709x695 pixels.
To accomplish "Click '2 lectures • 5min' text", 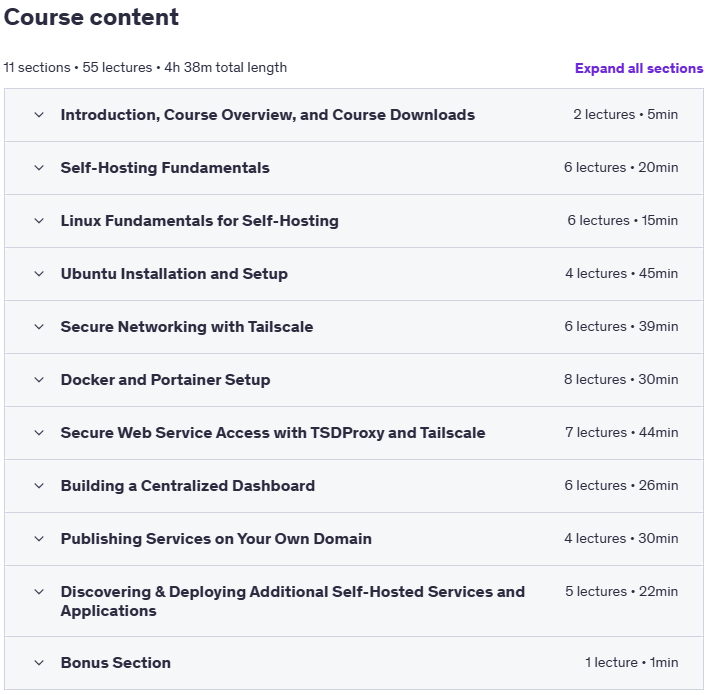I will click(x=625, y=114).
